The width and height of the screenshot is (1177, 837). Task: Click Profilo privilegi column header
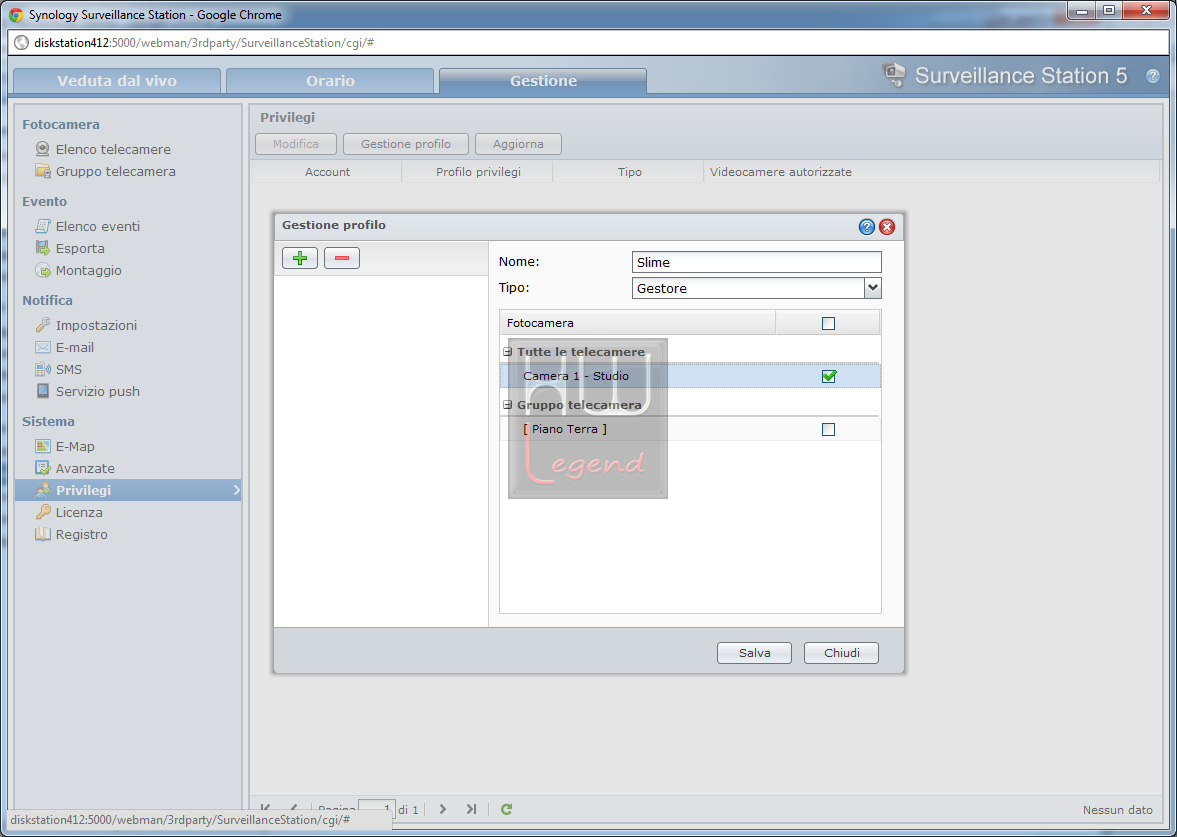coord(478,172)
